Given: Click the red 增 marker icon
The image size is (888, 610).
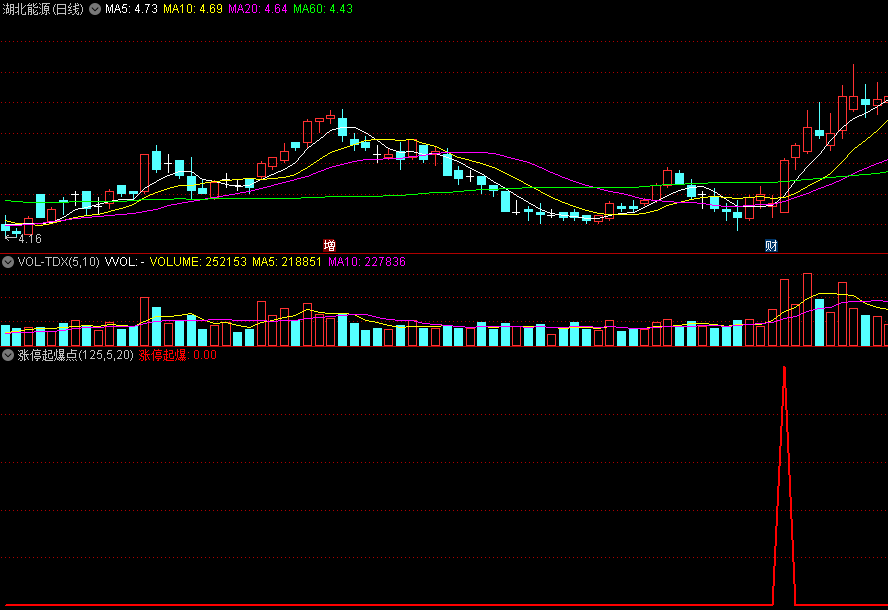Looking at the screenshot, I should point(330,245).
